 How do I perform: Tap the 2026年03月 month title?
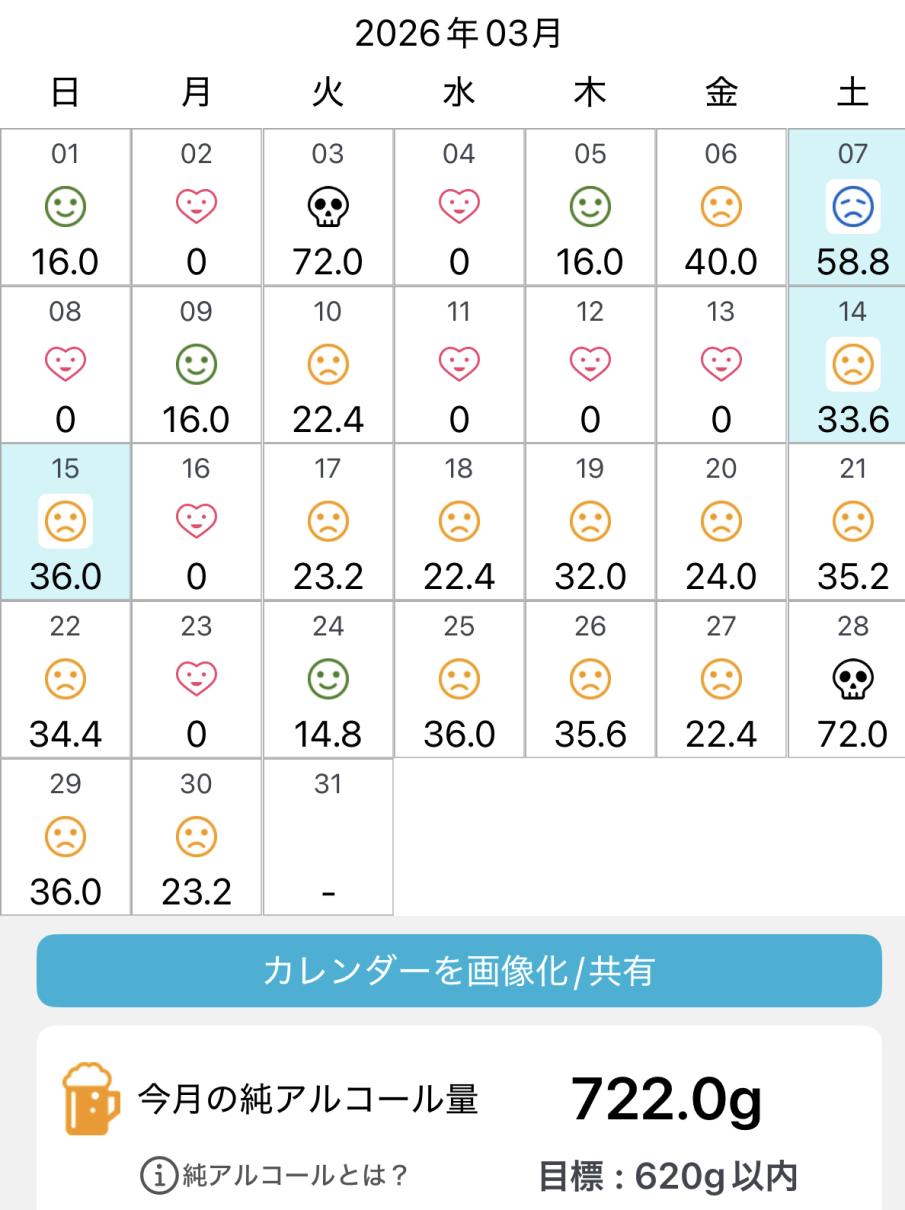(x=458, y=35)
